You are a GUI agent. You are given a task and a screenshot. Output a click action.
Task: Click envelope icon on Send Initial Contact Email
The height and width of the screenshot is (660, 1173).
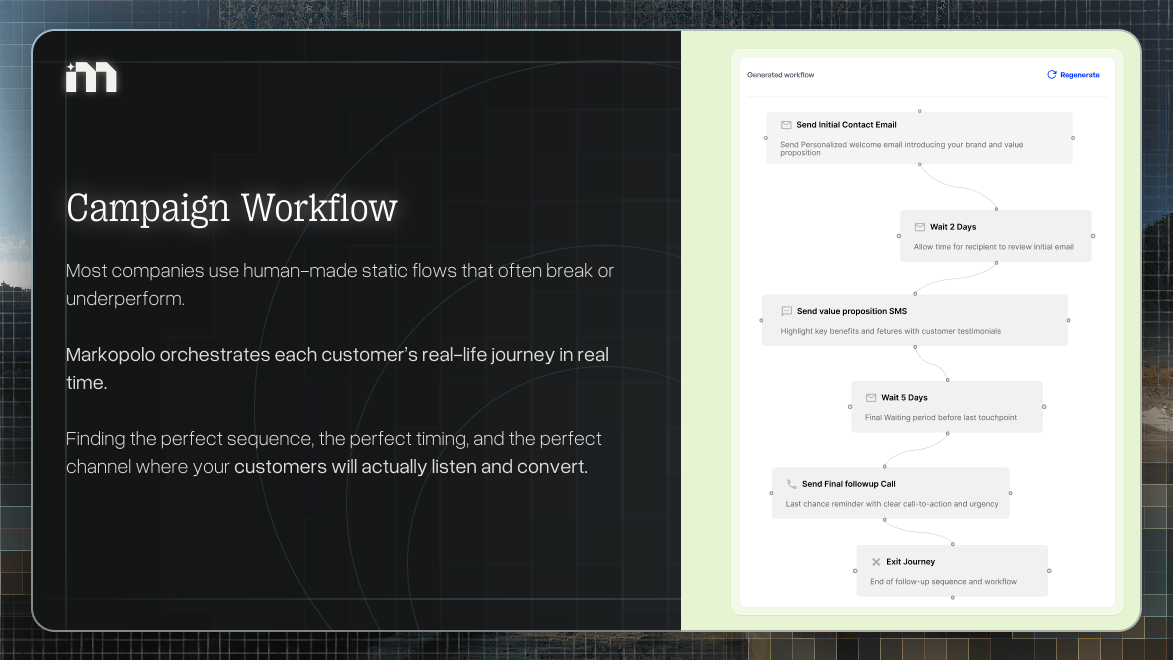pyautogui.click(x=786, y=125)
